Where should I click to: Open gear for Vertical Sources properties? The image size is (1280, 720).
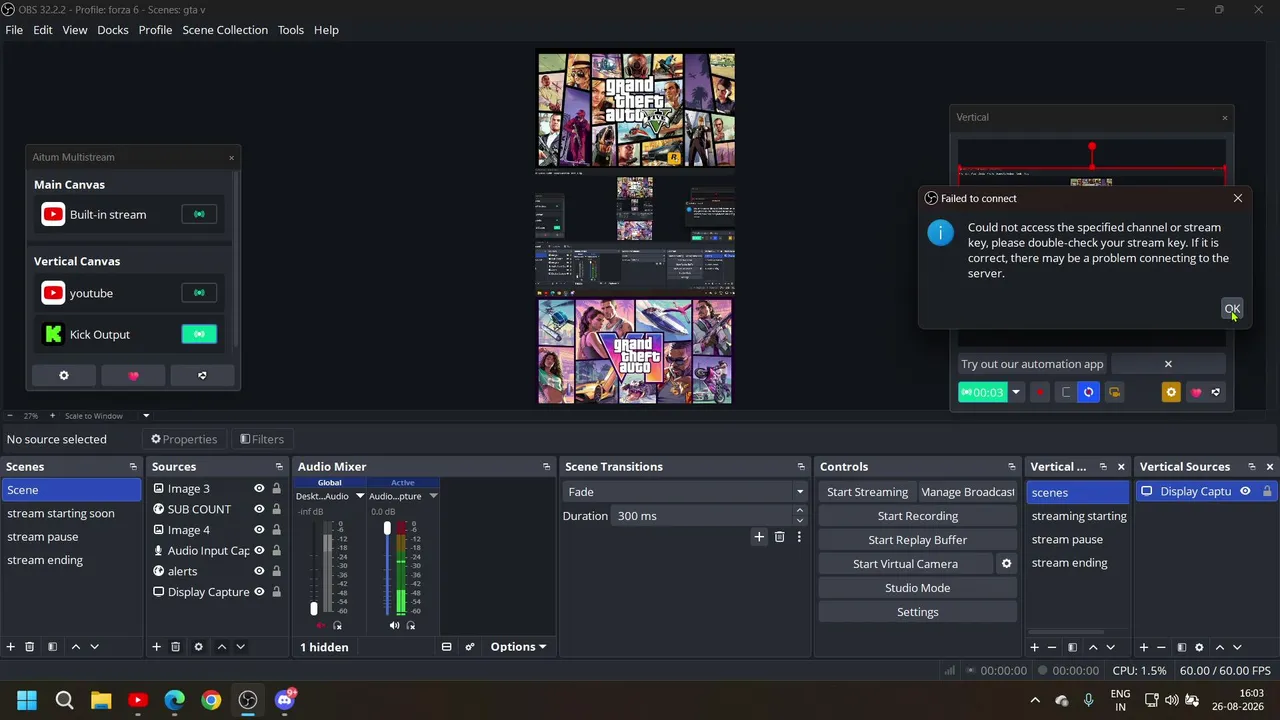pos(1199,647)
